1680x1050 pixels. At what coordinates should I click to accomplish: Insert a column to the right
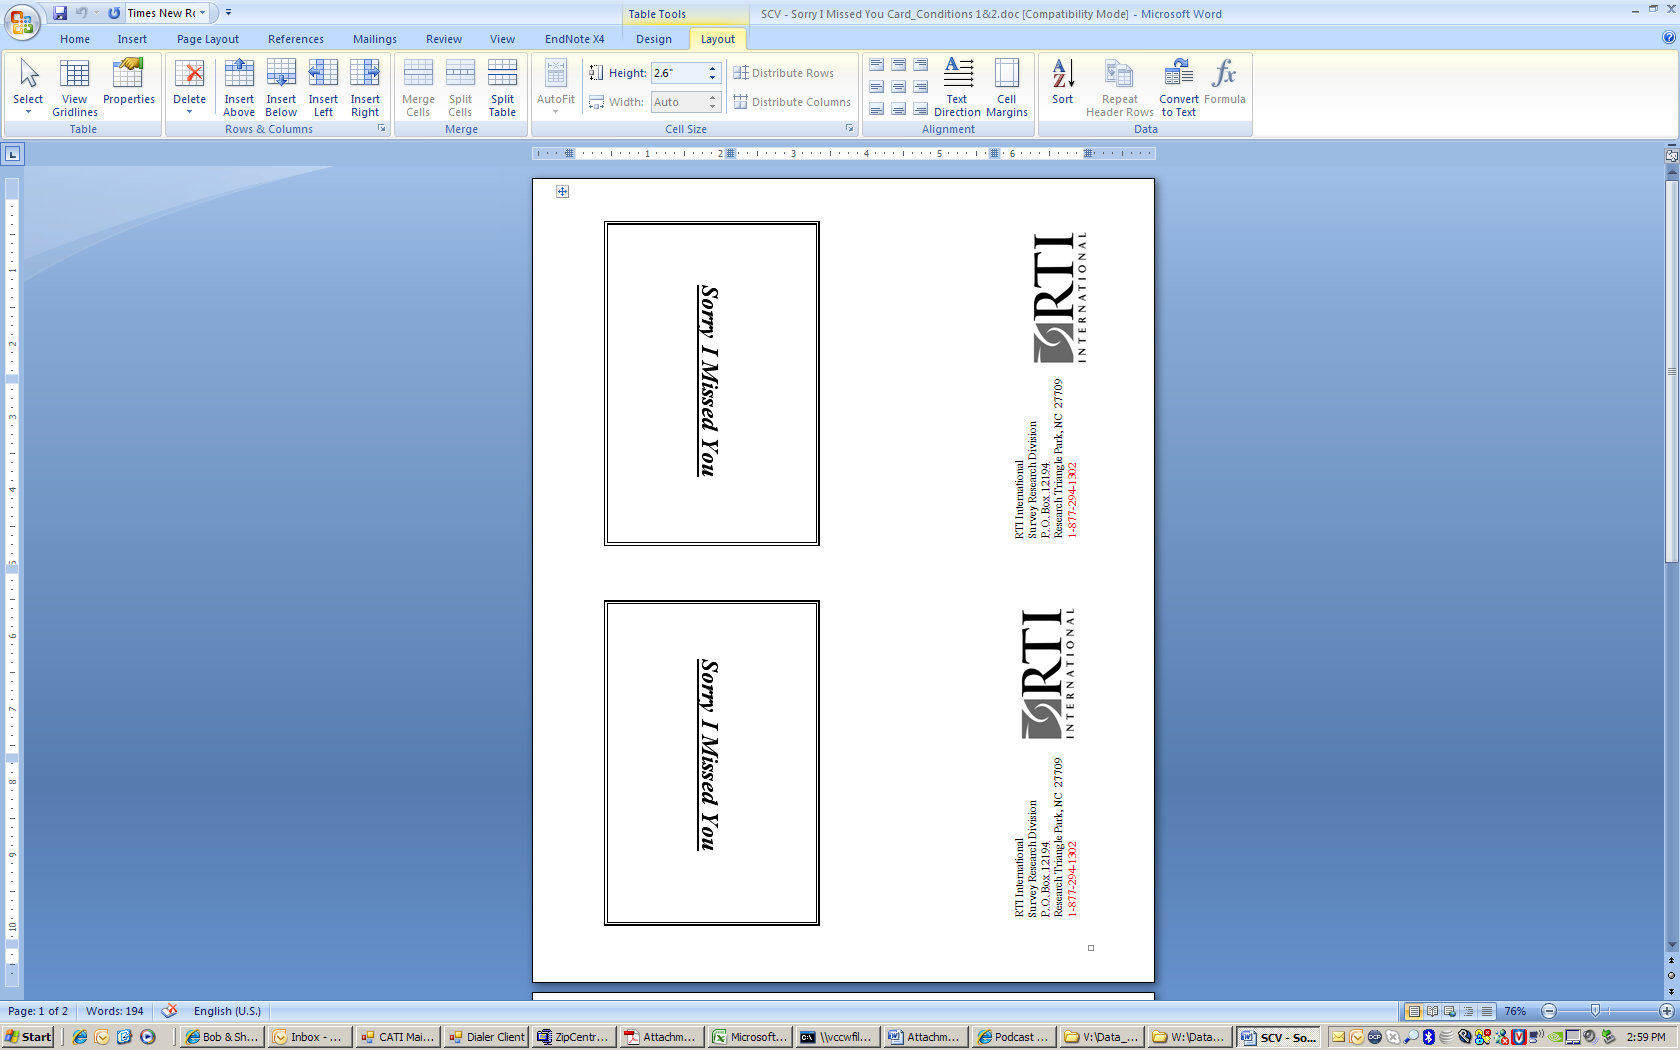[365, 88]
